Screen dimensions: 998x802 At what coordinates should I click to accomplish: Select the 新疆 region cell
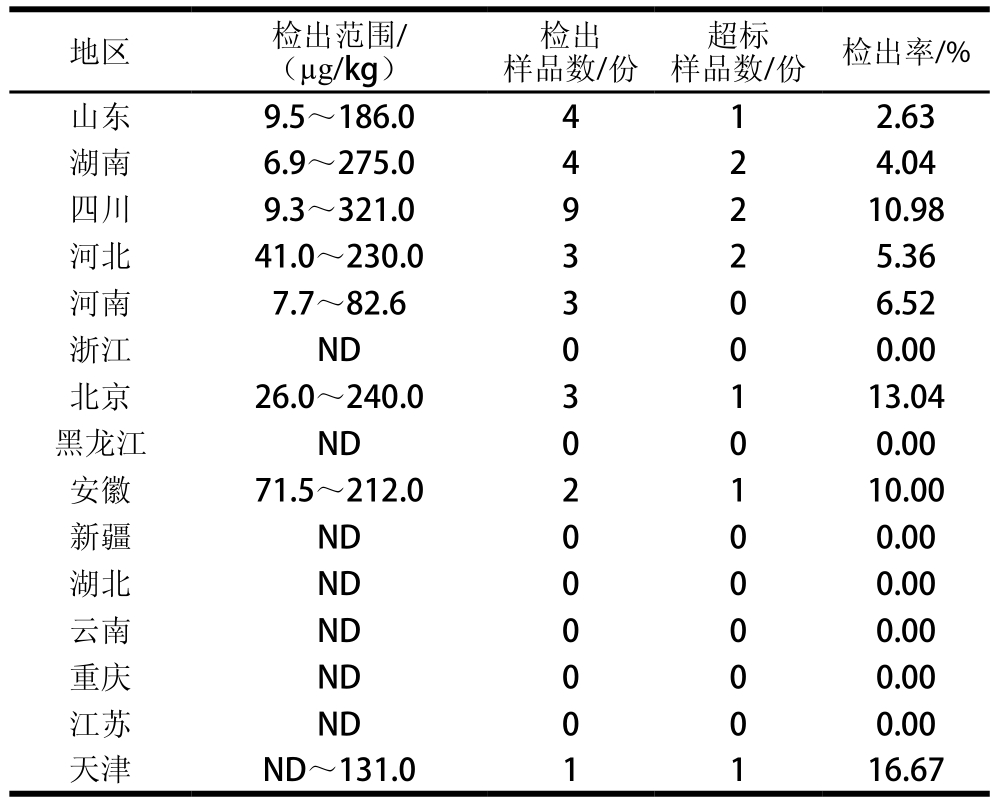[x=100, y=537]
